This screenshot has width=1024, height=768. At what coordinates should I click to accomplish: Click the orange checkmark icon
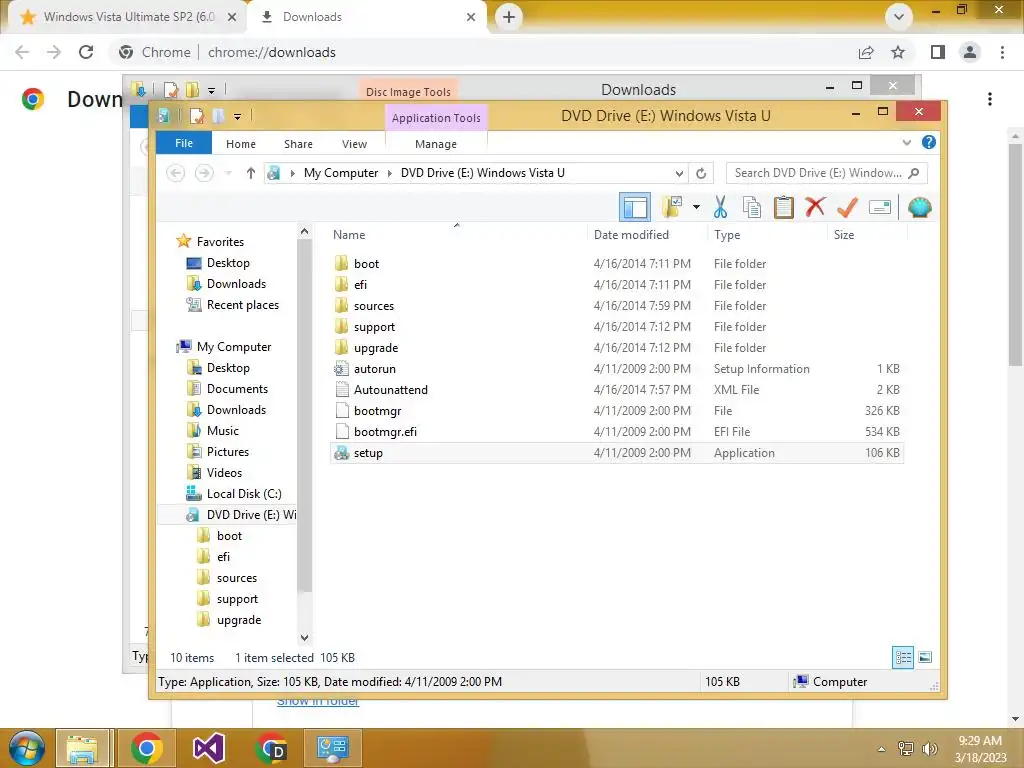click(847, 208)
